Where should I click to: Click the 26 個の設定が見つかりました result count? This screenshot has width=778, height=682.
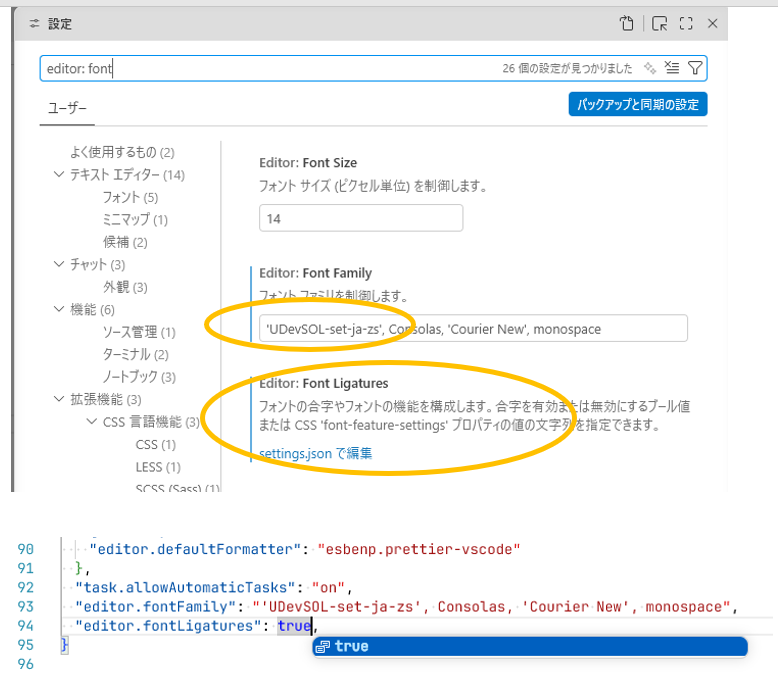[x=567, y=68]
